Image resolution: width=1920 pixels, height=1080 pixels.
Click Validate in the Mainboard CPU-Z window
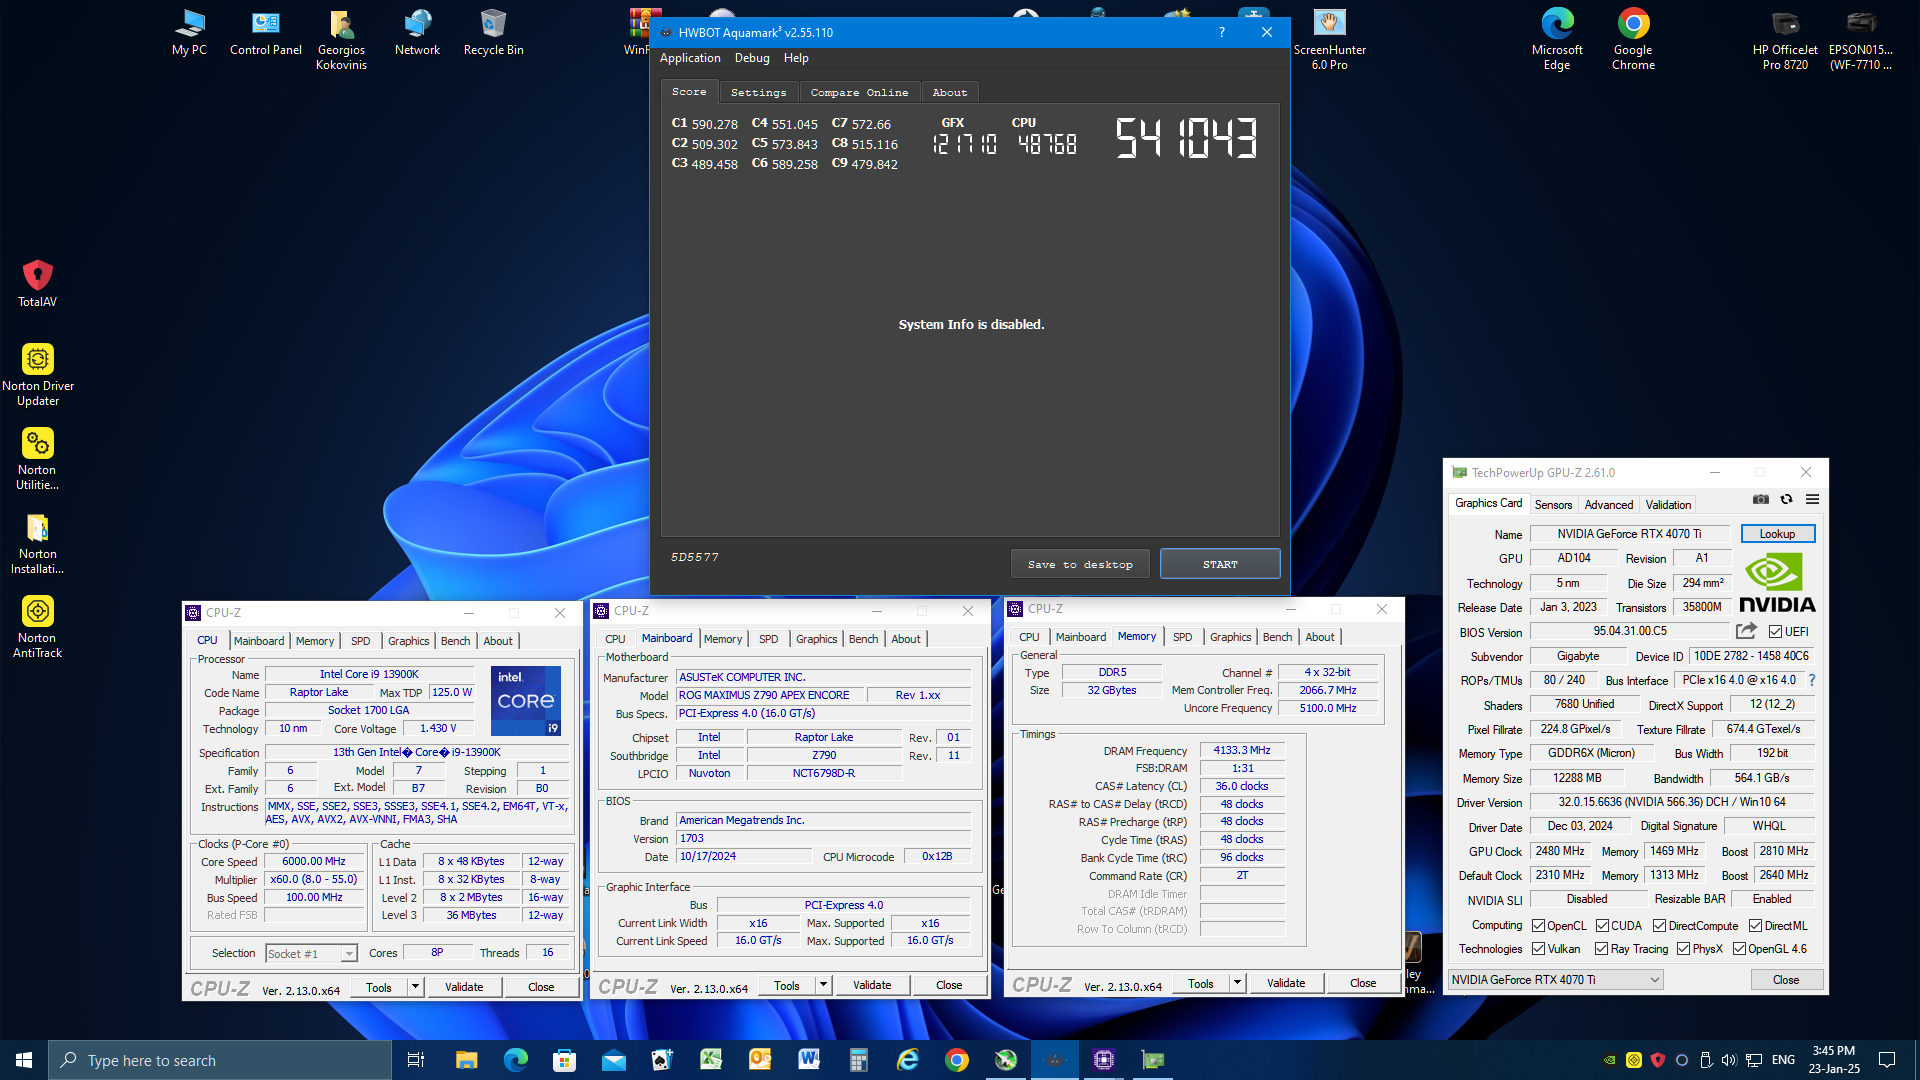872,985
